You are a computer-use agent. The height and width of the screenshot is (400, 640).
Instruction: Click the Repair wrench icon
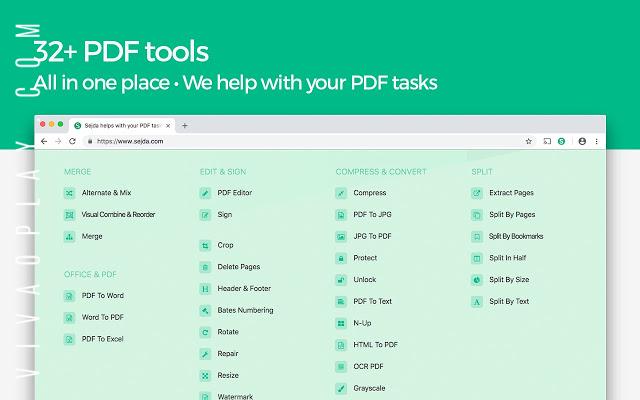pos(205,354)
